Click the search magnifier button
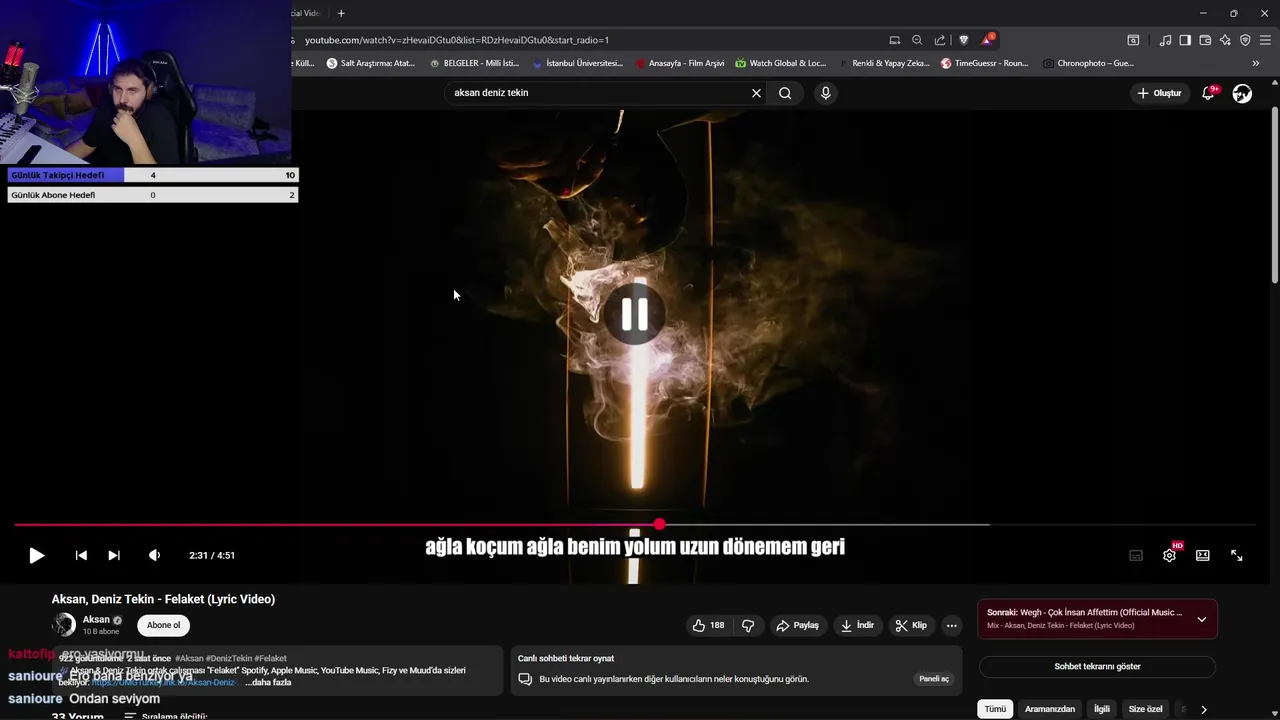 (x=785, y=93)
